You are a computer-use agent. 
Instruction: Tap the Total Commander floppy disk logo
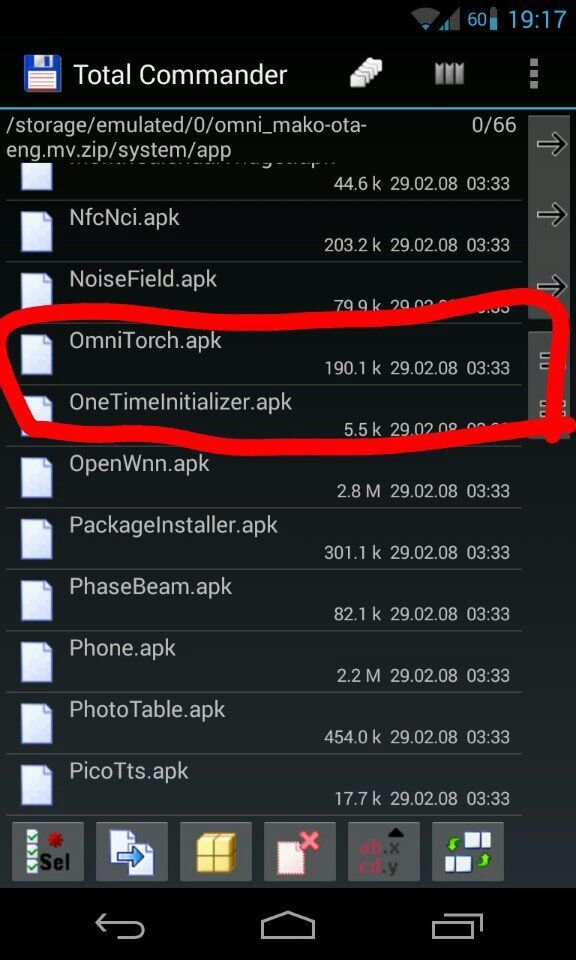click(42, 73)
